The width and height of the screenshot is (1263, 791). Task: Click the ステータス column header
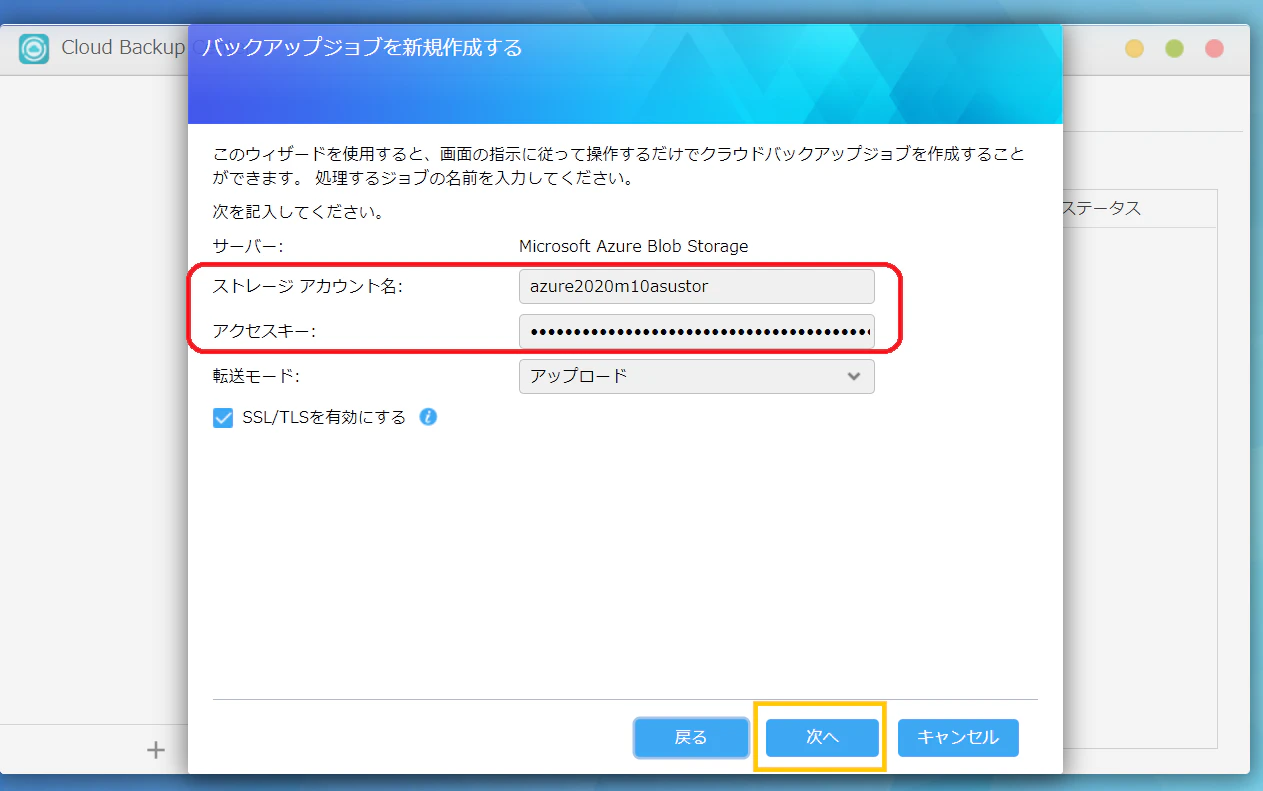coord(1100,209)
